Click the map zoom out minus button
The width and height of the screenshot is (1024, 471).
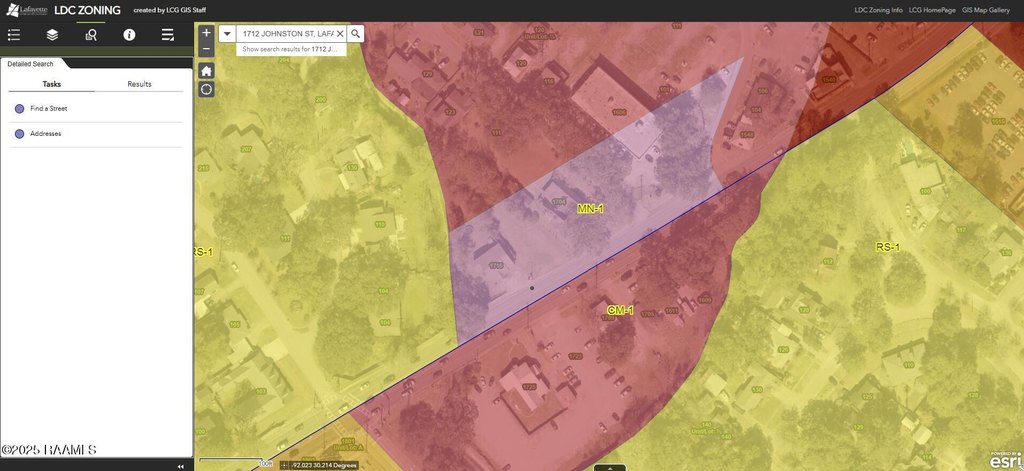[206, 48]
